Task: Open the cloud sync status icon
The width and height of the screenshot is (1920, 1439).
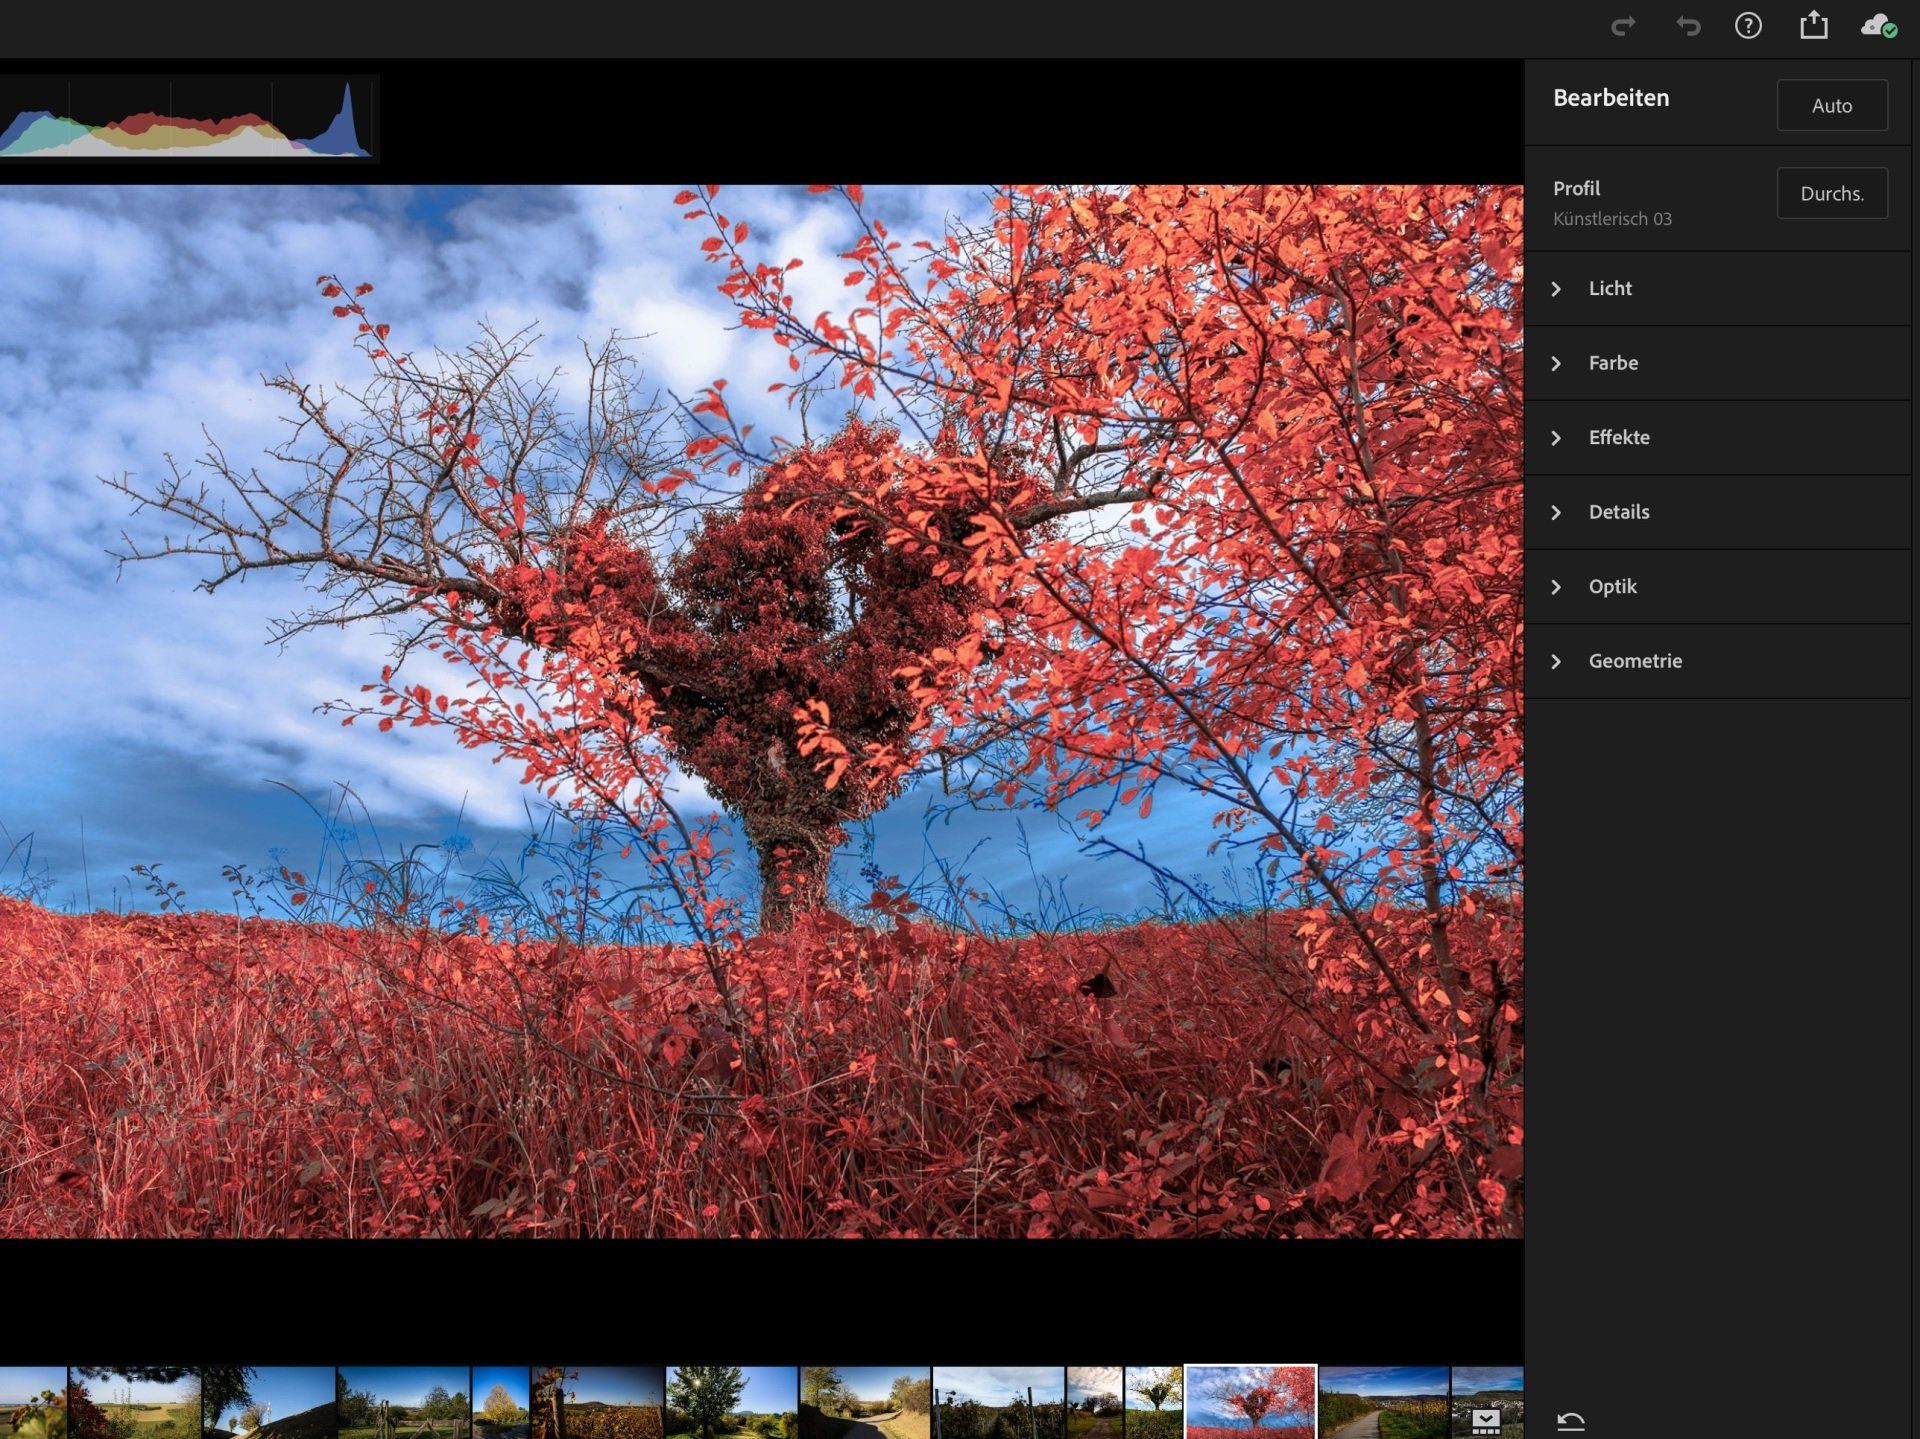Action: 1878,26
